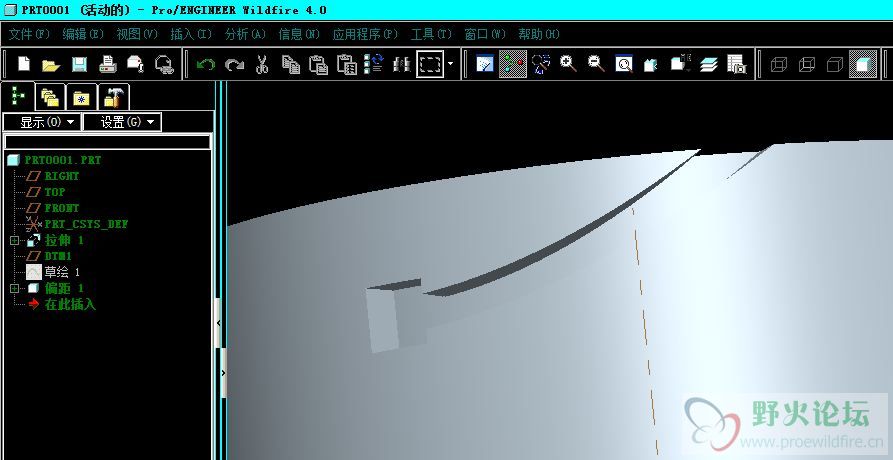Open the Folder Browser navigator tab
Screen dimensions: 893x460
point(51,97)
